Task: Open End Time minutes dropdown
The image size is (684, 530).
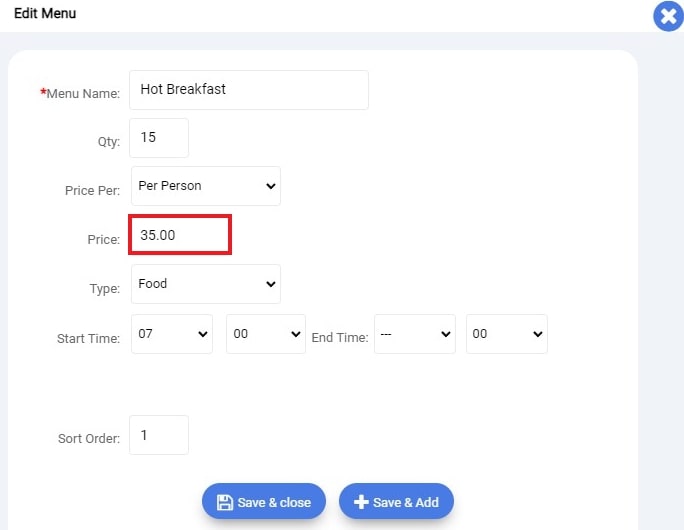Action: pos(506,334)
